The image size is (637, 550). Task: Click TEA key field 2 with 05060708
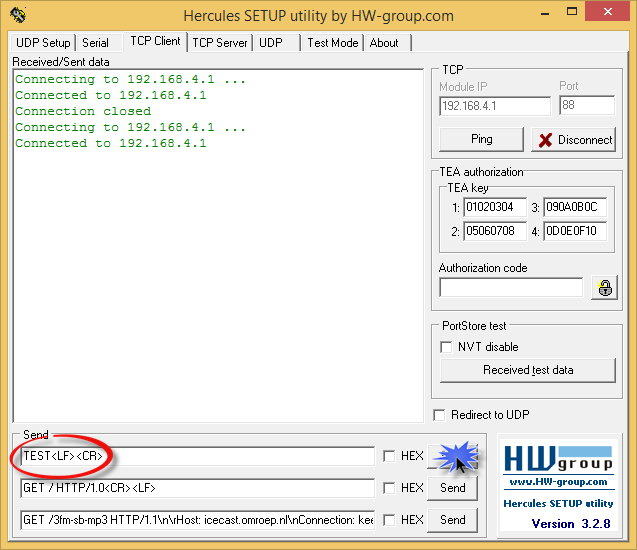[x=495, y=231]
